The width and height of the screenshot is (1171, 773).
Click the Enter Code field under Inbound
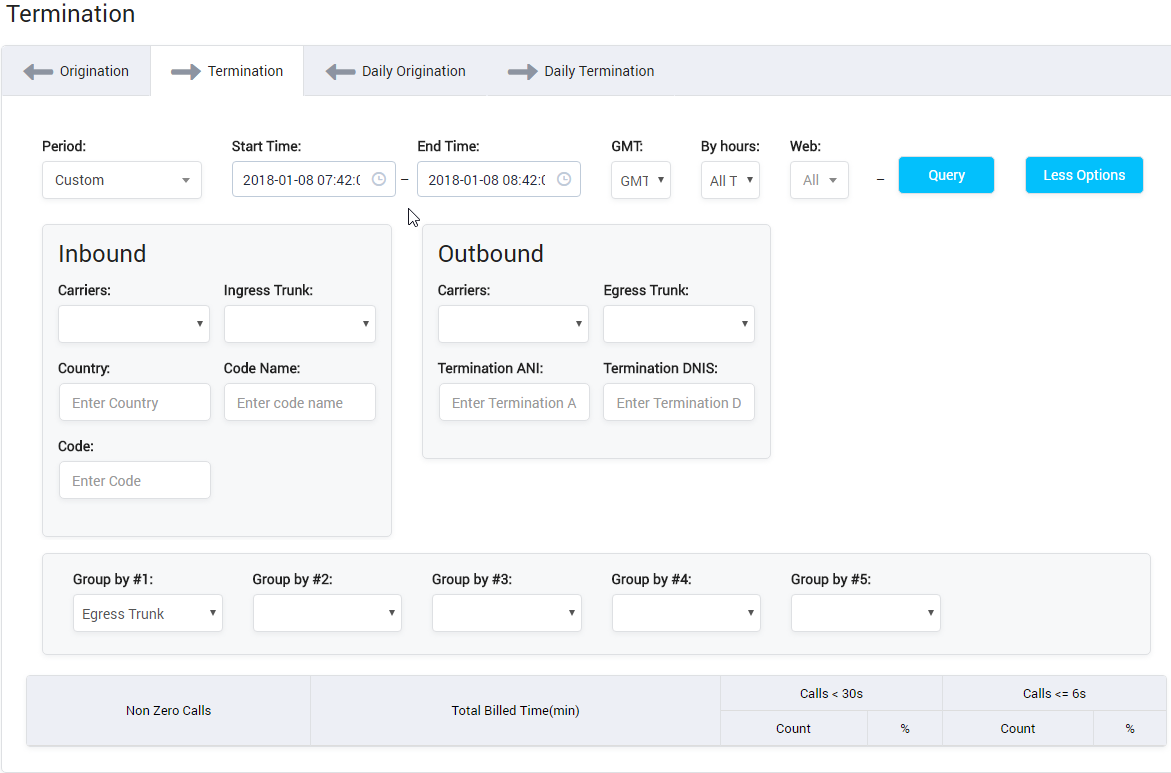tap(134, 480)
